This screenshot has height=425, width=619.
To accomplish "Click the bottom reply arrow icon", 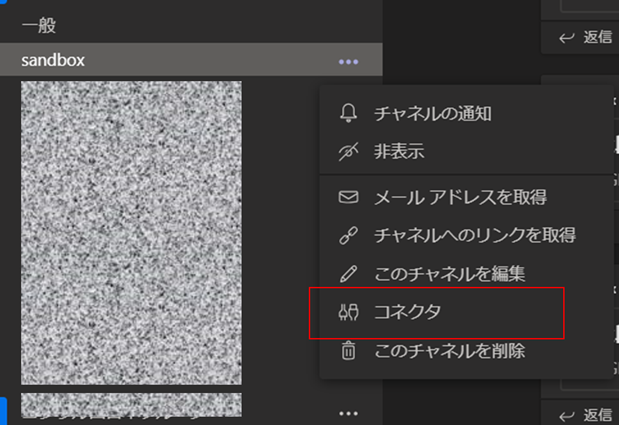I will click(x=566, y=416).
